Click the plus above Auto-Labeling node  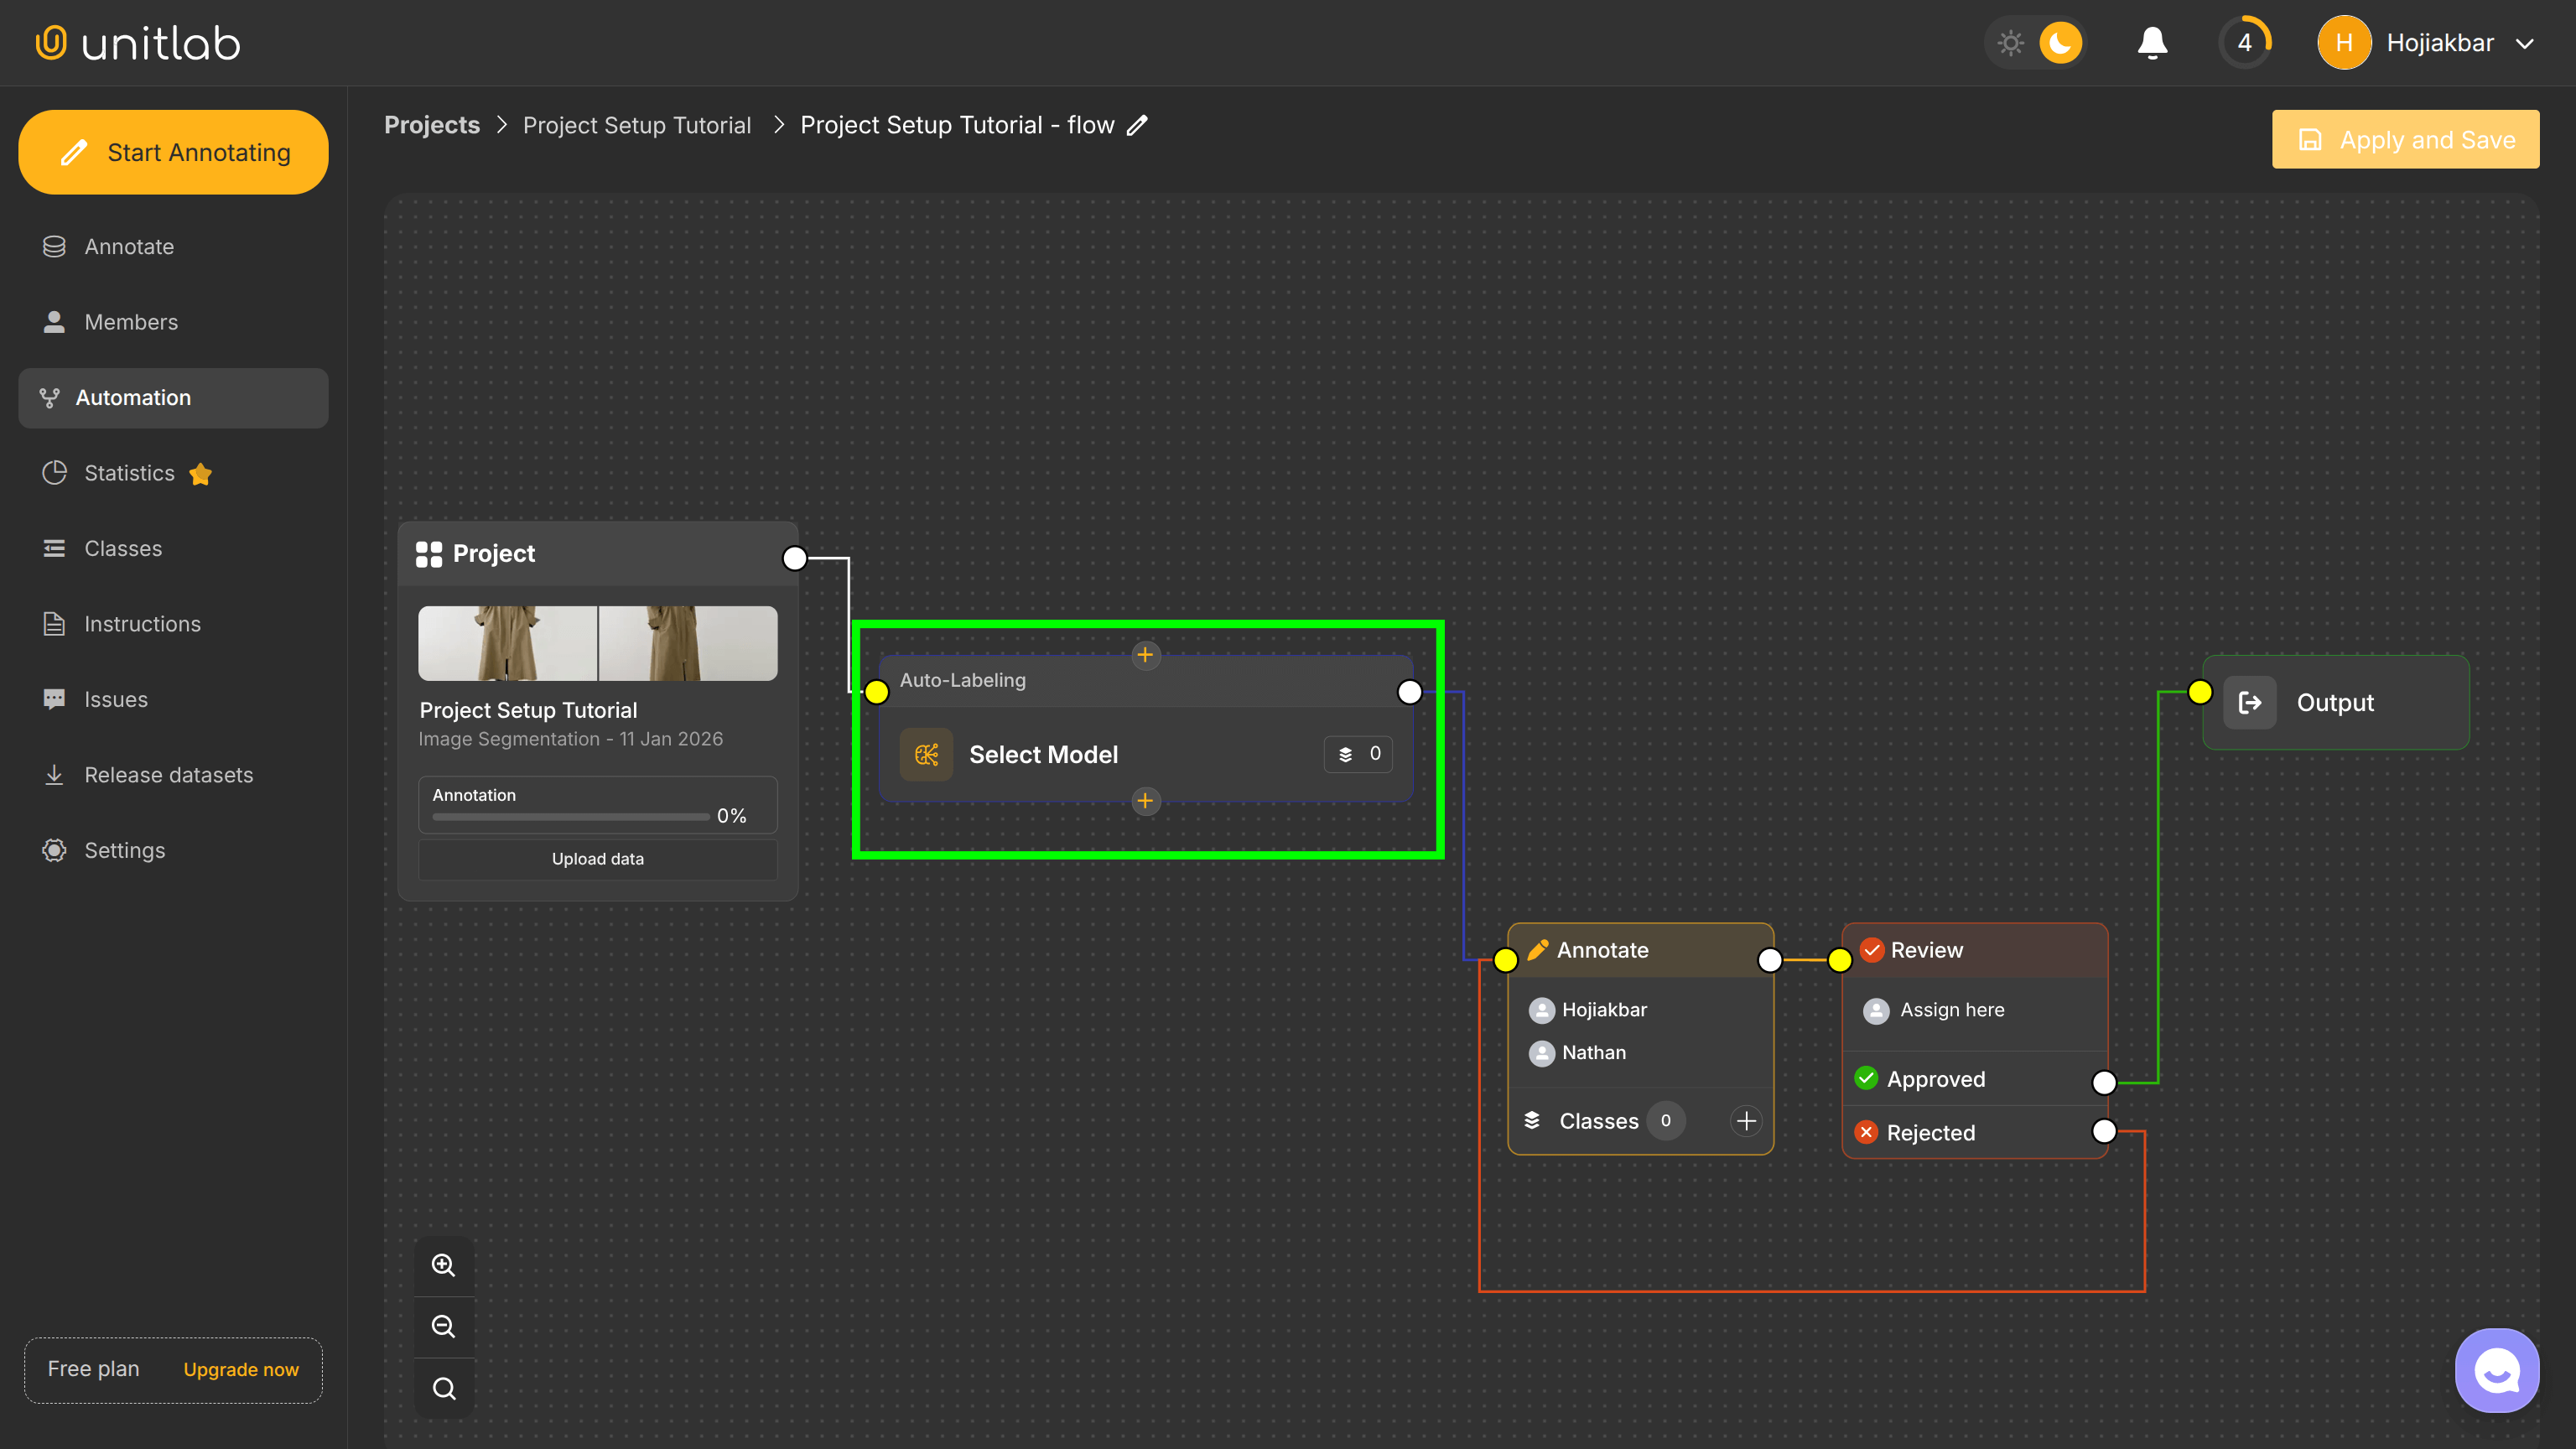(x=1146, y=655)
